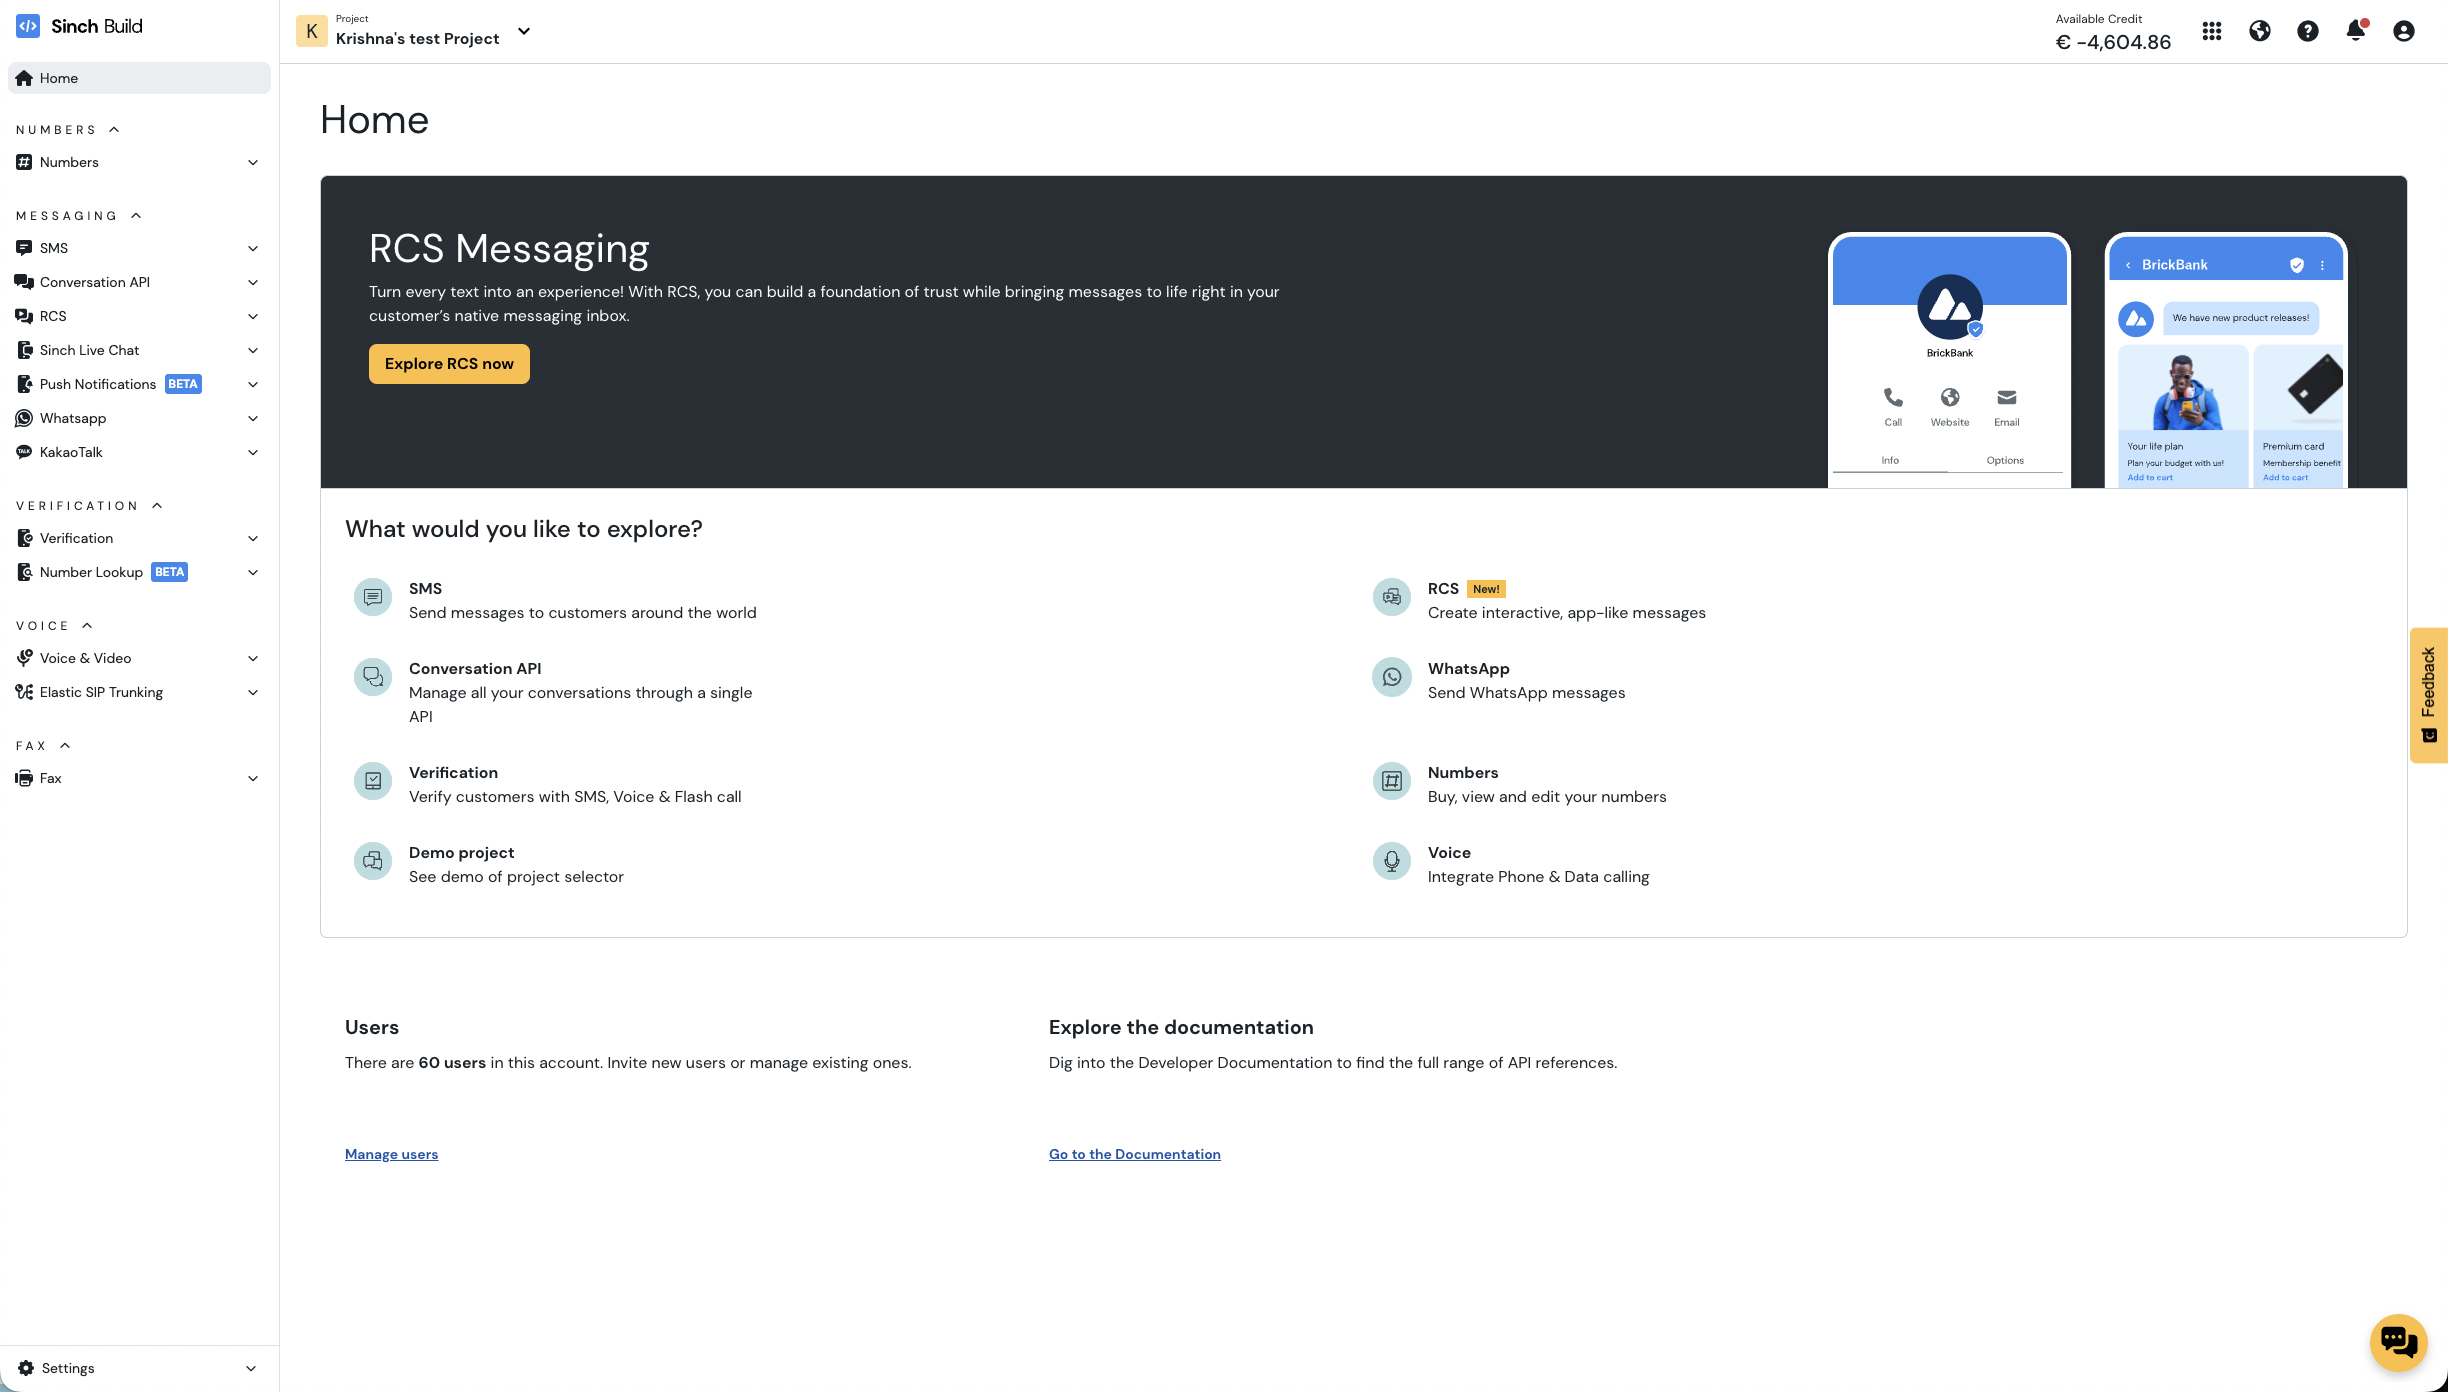Follow the Manage users link
The height and width of the screenshot is (1392, 2448).
(391, 1154)
